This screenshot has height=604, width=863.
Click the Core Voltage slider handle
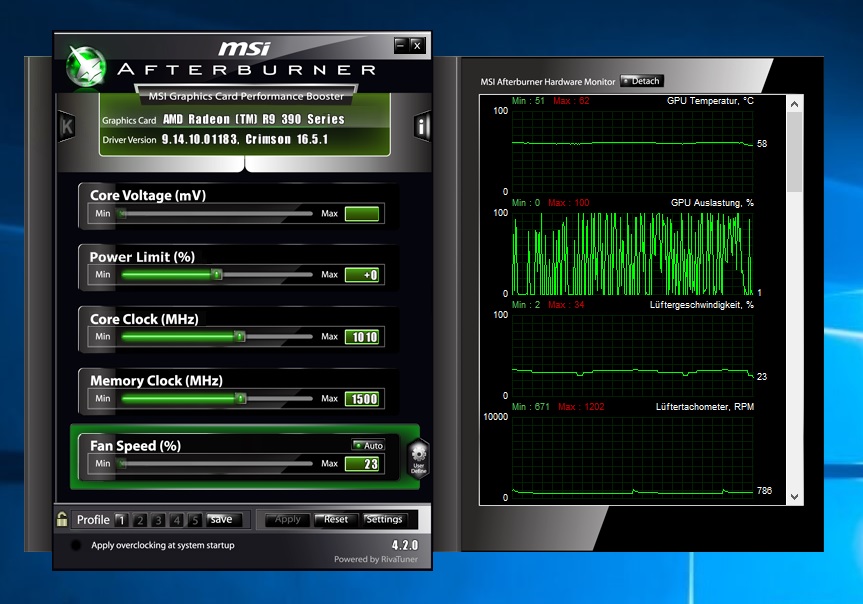pos(122,214)
